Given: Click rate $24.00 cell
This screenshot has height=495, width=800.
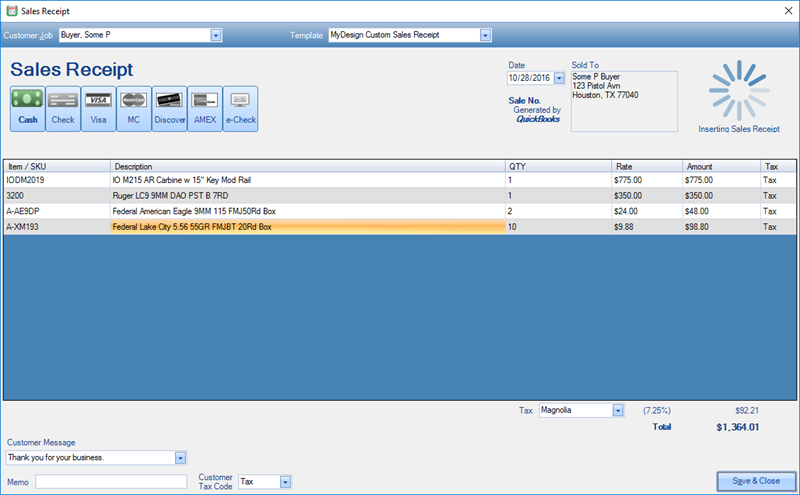Looking at the screenshot, I should (647, 211).
